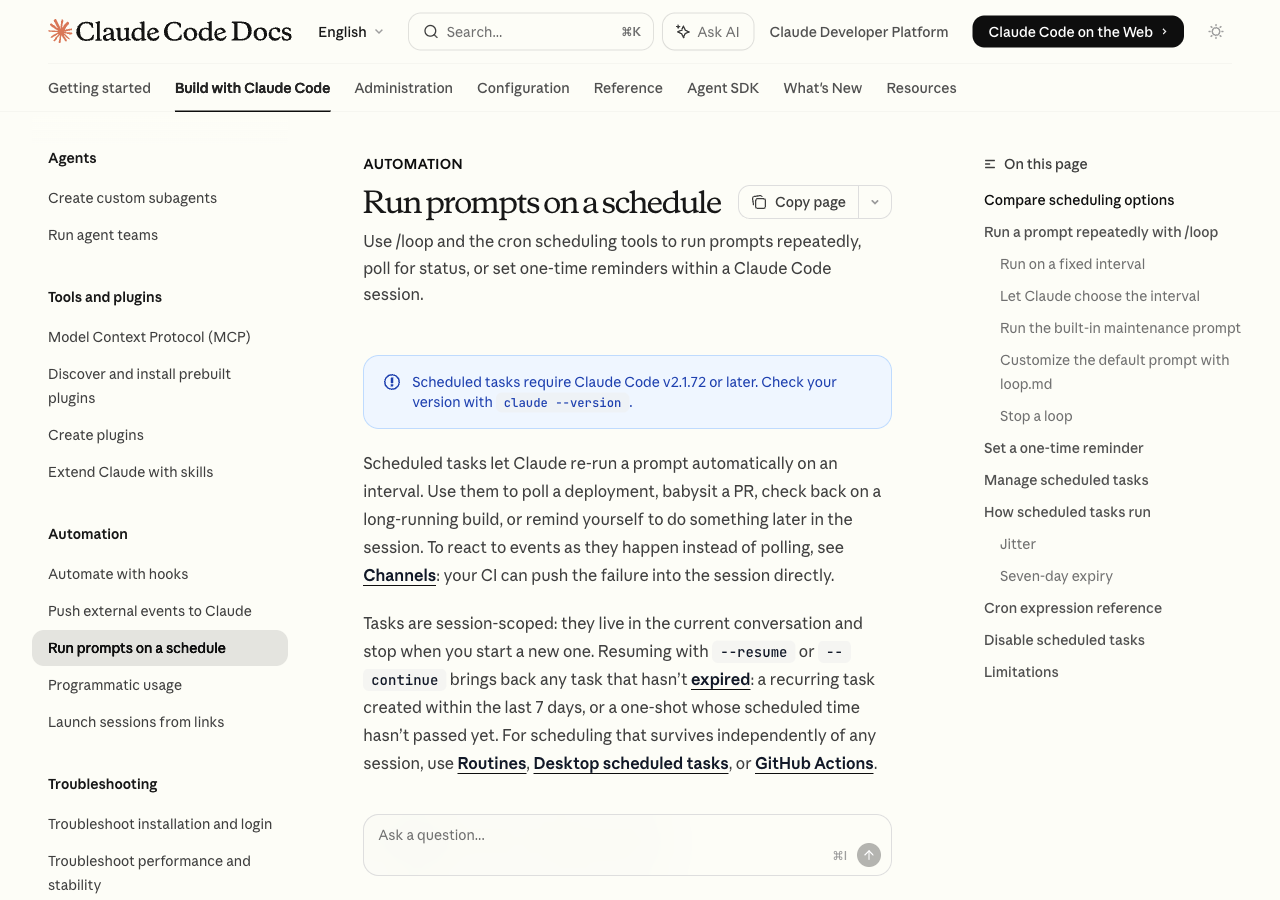This screenshot has width=1280, height=900.
Task: Open Launch sessions from links page
Action: click(136, 722)
